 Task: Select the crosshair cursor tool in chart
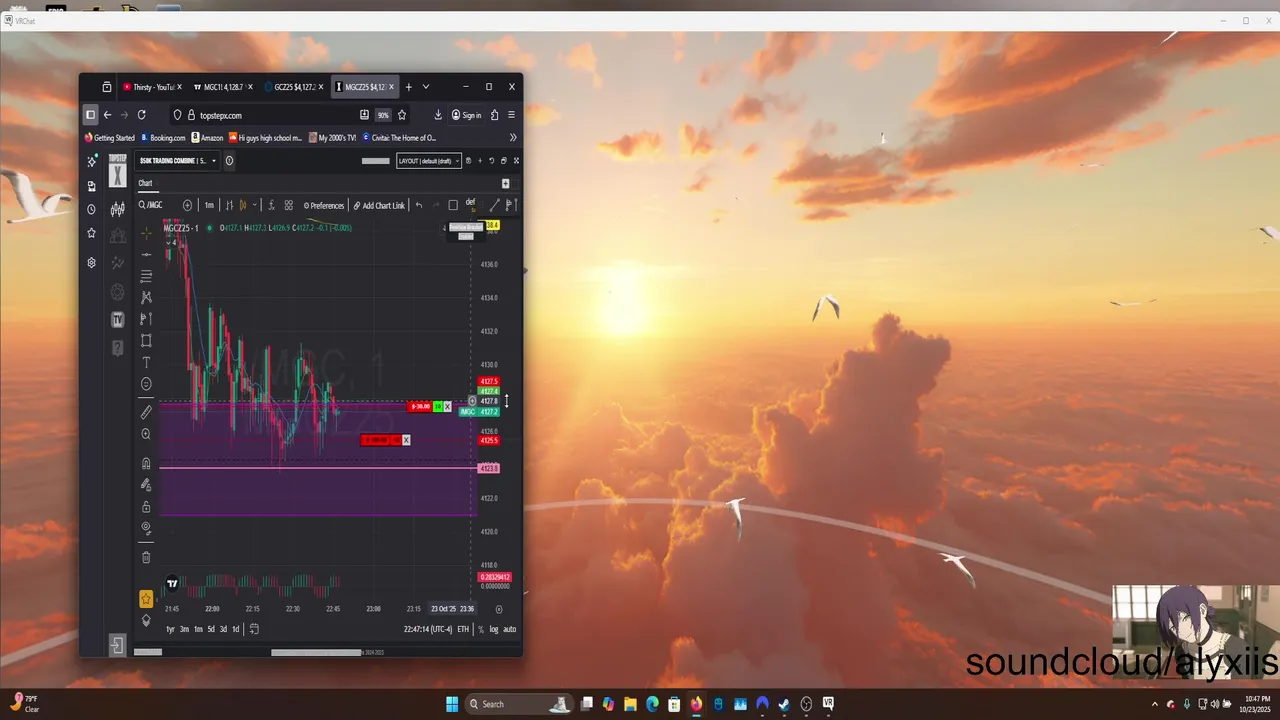point(146,232)
